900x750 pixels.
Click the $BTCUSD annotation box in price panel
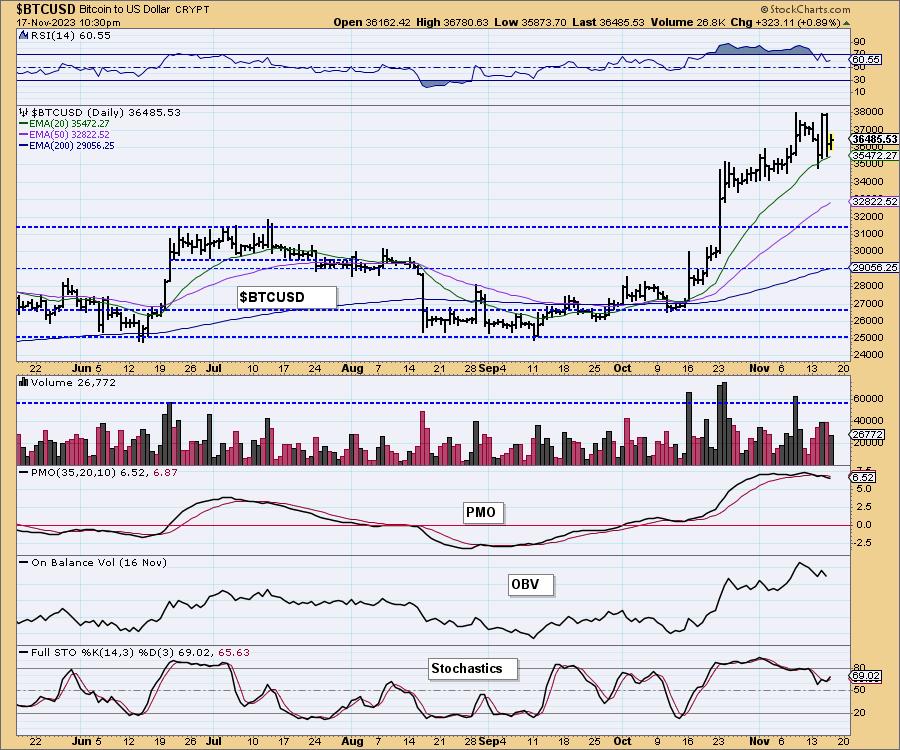[x=286, y=297]
